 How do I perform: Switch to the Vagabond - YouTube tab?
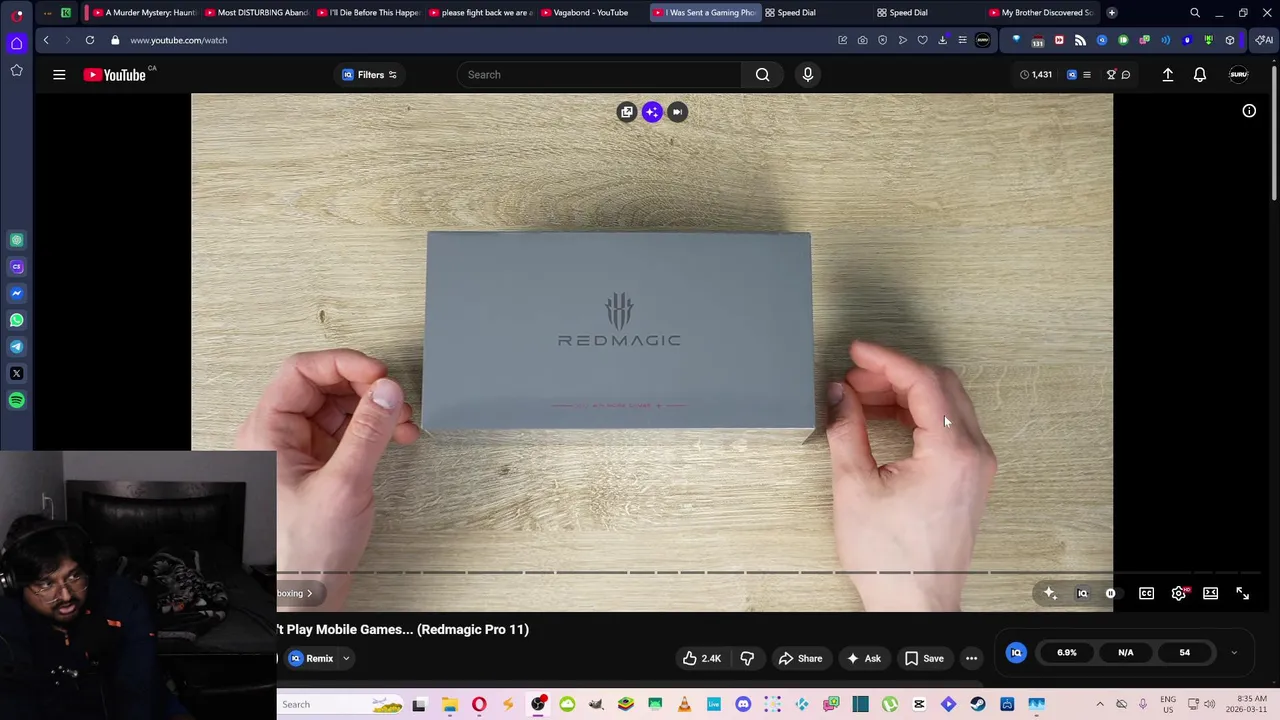pyautogui.click(x=593, y=13)
